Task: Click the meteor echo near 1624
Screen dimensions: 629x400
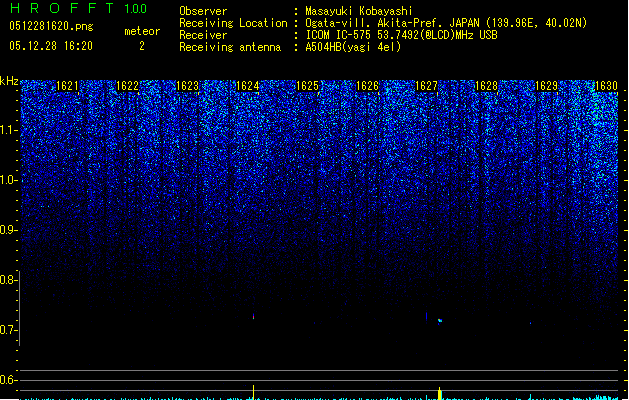Action: click(254, 317)
